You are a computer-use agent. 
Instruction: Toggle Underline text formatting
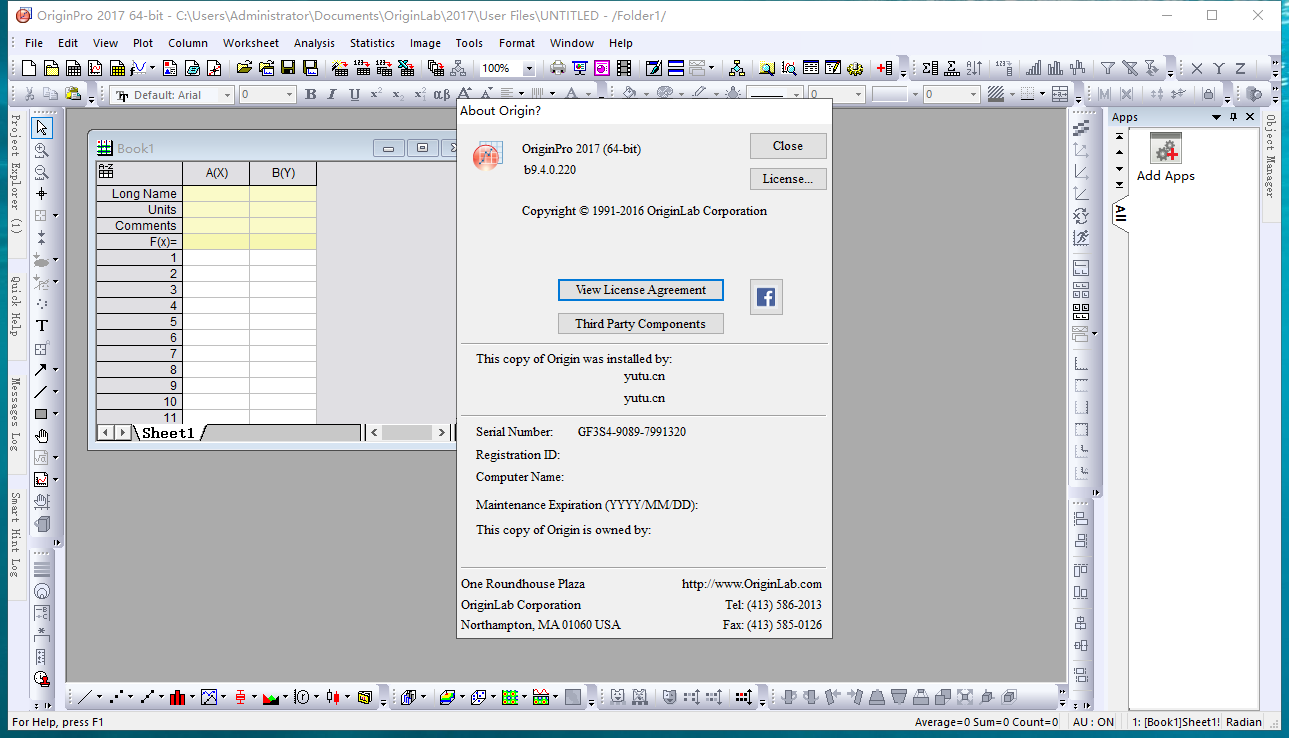354,95
